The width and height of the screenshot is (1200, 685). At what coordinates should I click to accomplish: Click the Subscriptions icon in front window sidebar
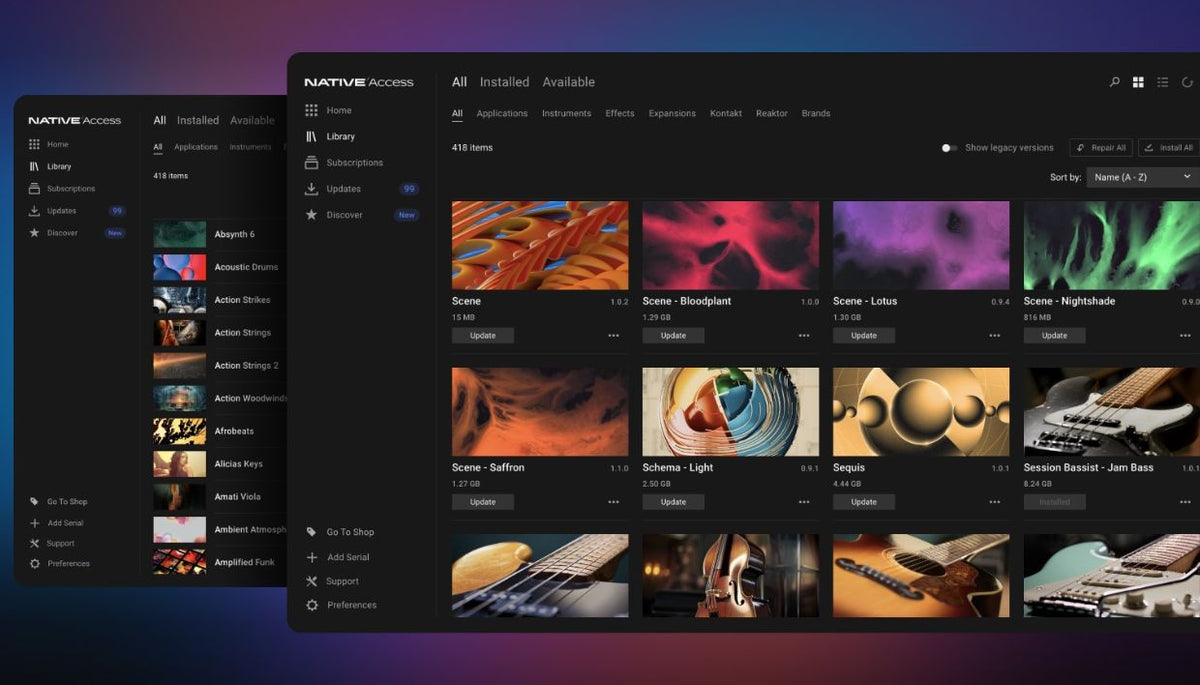[312, 162]
